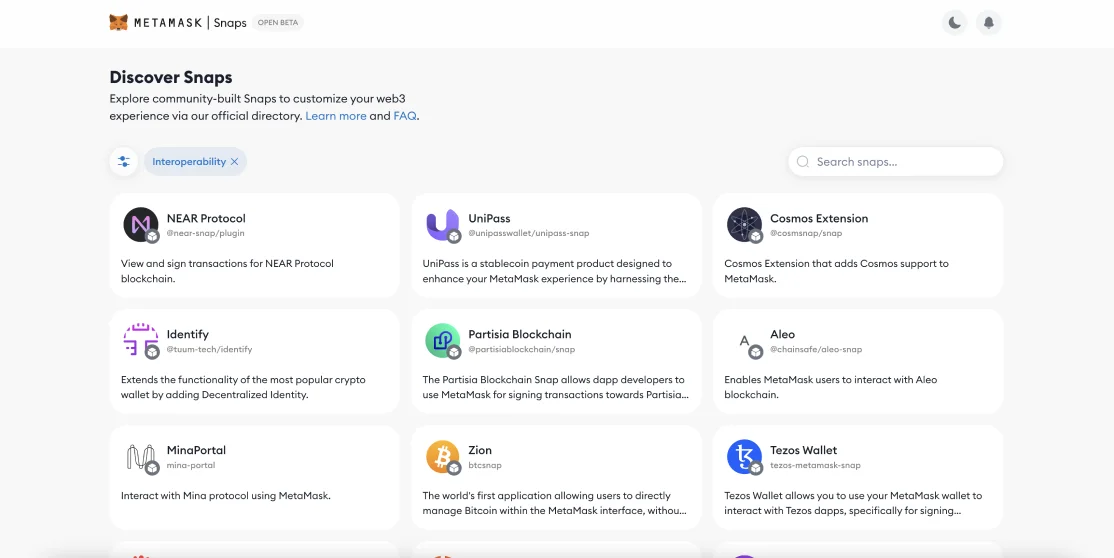This screenshot has width=1114, height=558.
Task: Click the search magnifier icon
Action: [803, 161]
